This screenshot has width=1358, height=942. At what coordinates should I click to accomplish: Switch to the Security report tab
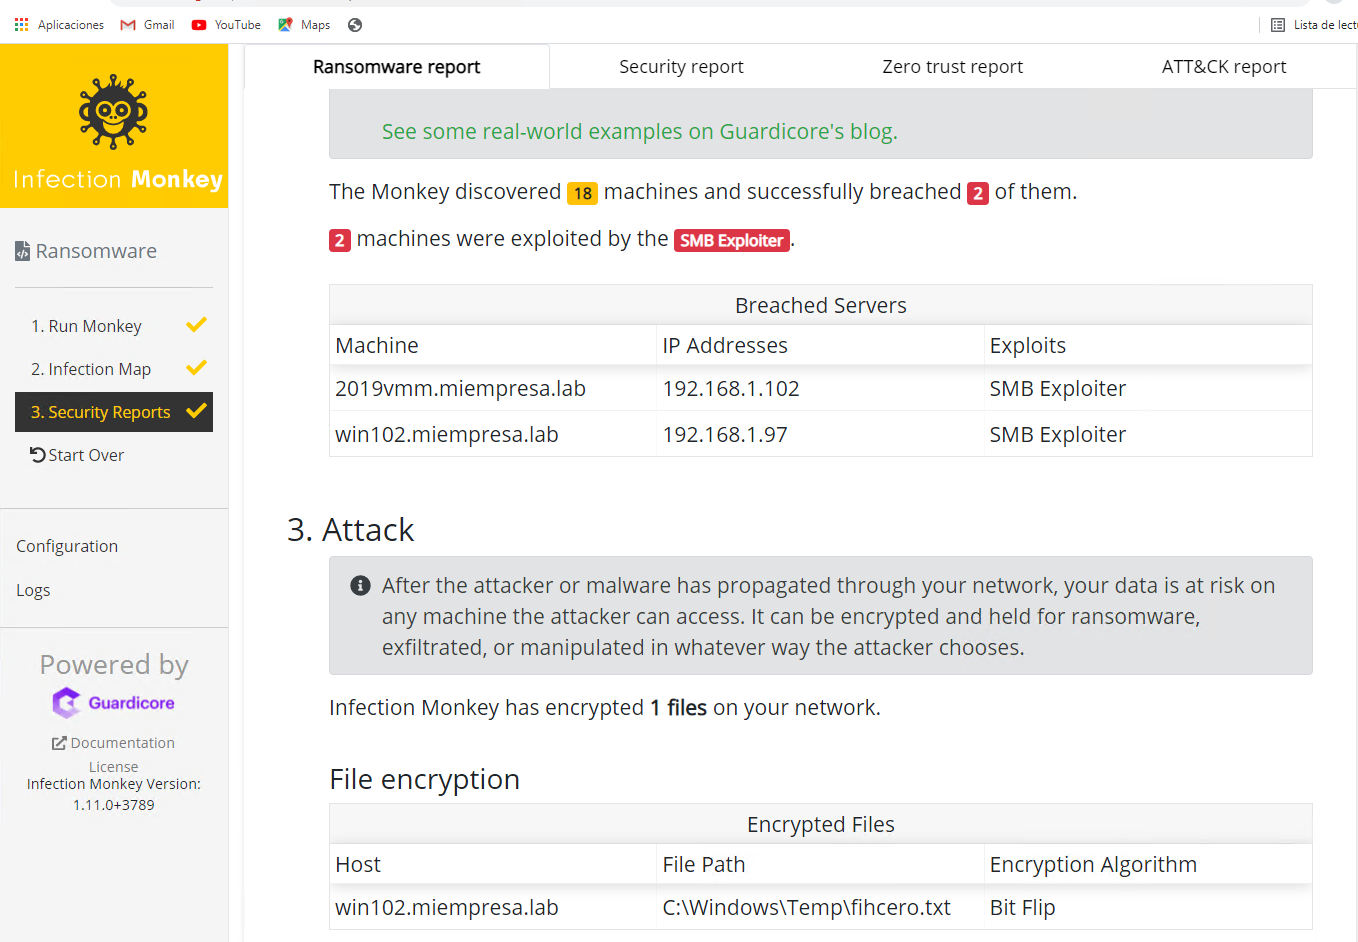coord(681,67)
